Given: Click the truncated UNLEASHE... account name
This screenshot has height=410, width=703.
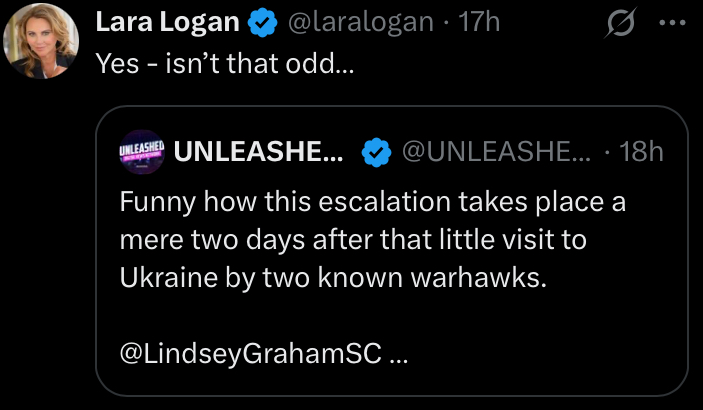Looking at the screenshot, I should click(259, 151).
